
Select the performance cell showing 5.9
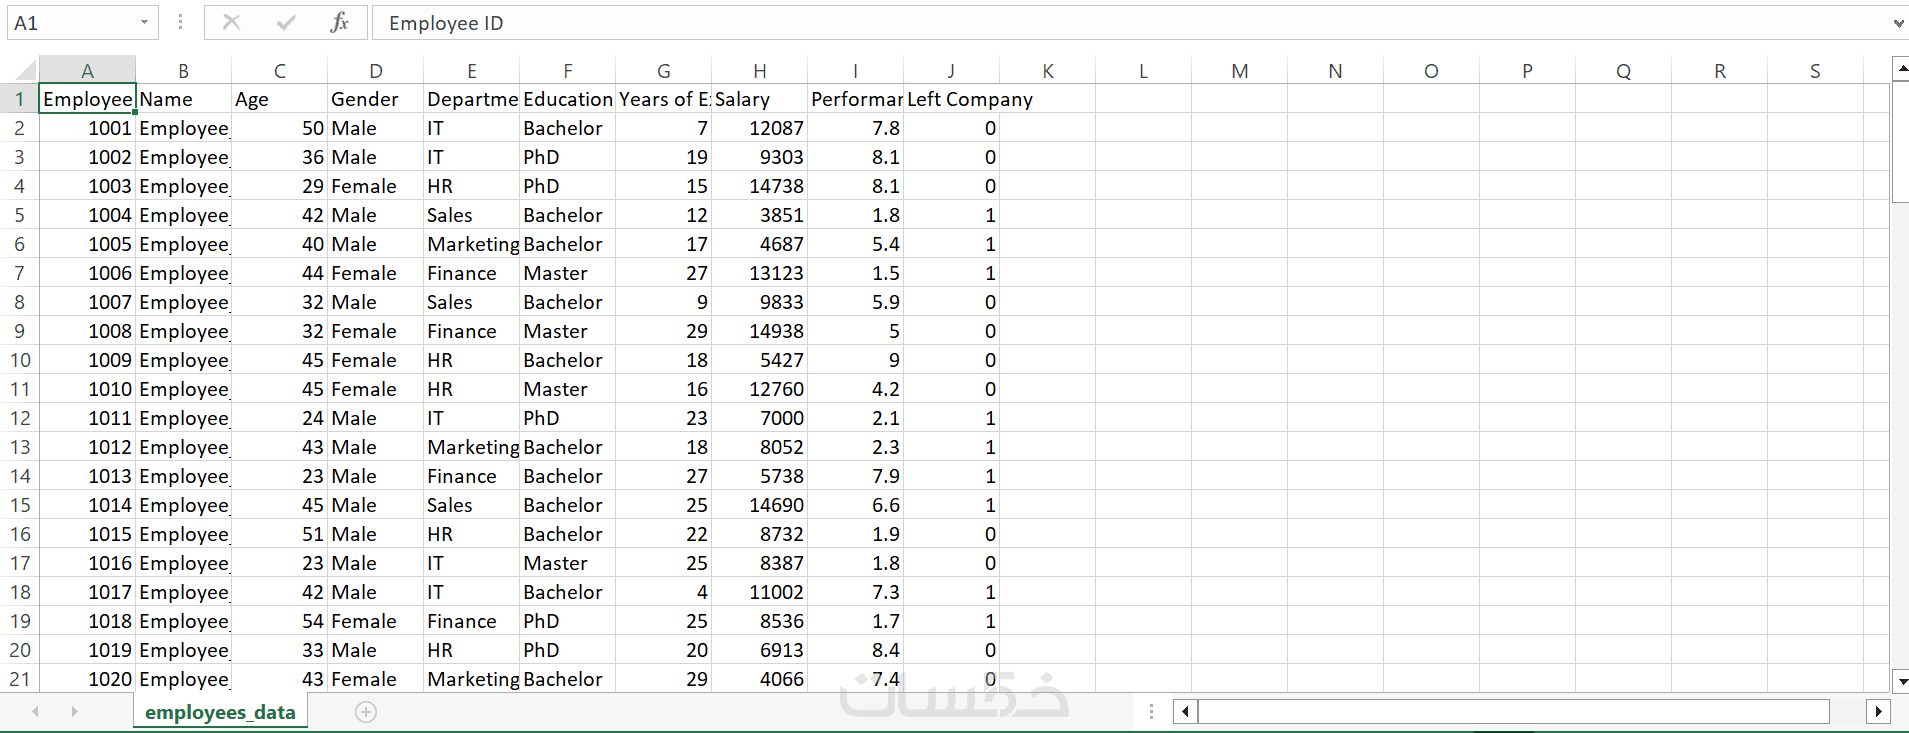tap(856, 302)
